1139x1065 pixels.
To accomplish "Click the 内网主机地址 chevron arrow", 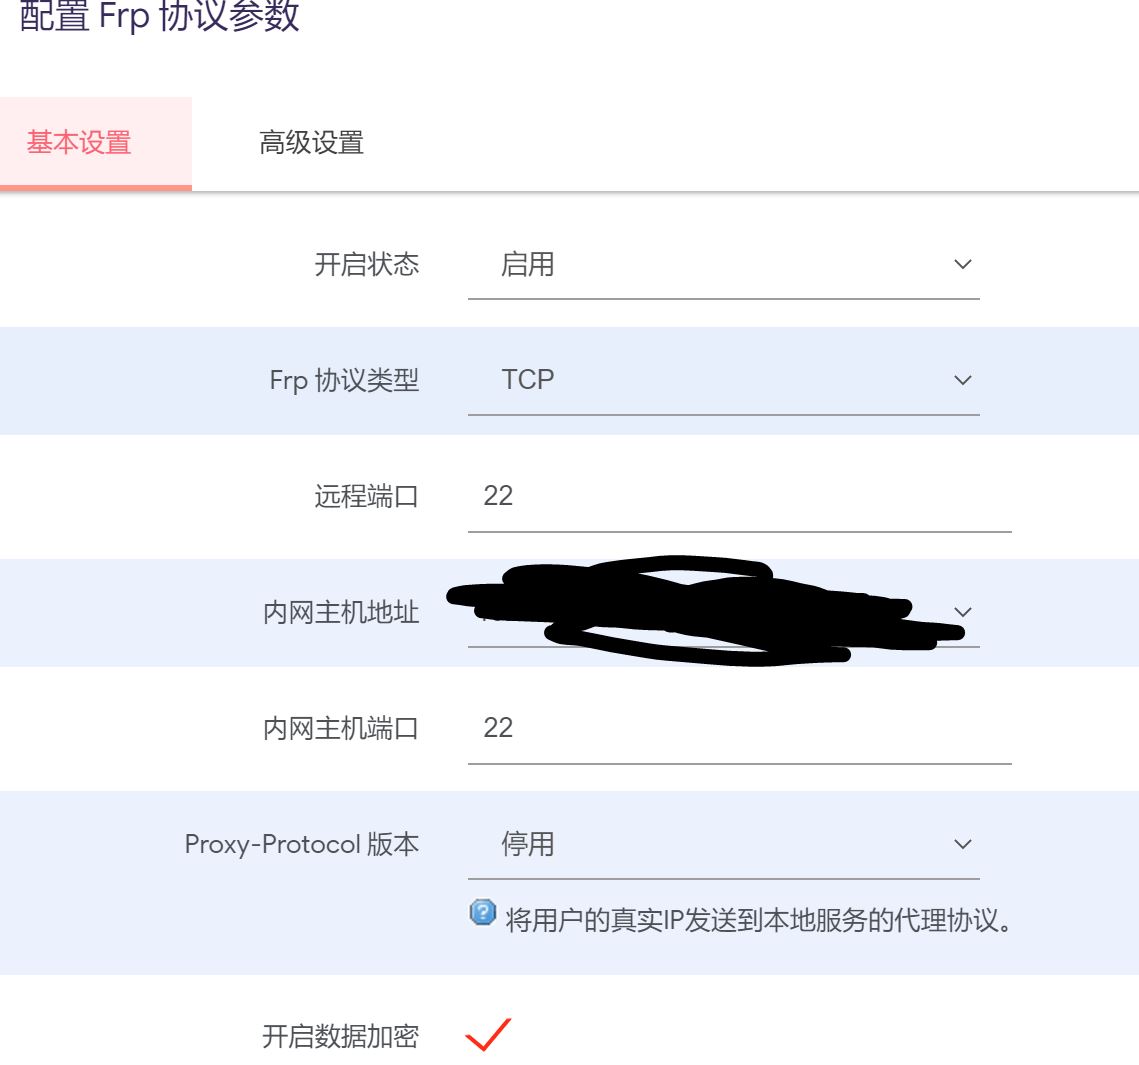I will 962,614.
